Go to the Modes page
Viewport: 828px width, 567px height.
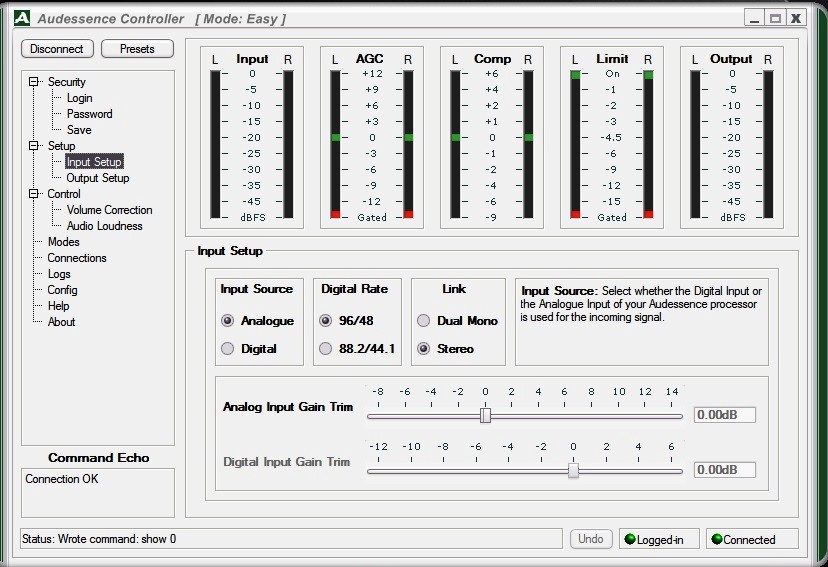point(63,242)
